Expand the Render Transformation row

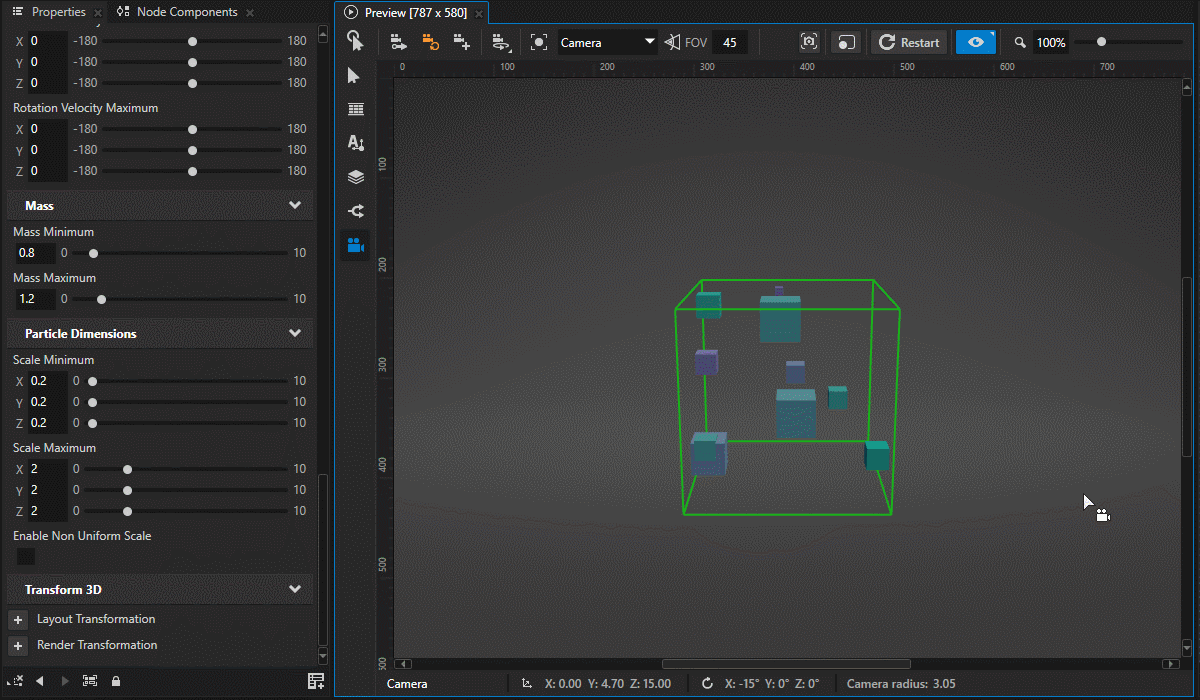17,645
